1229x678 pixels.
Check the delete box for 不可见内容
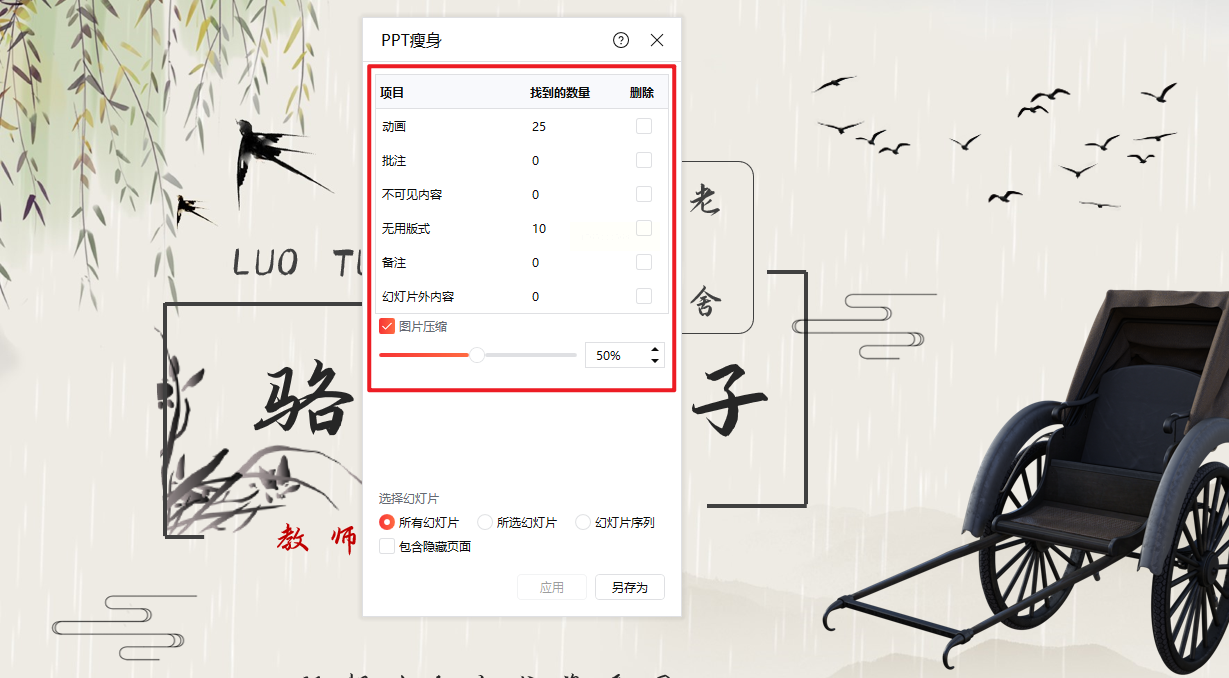[x=644, y=194]
